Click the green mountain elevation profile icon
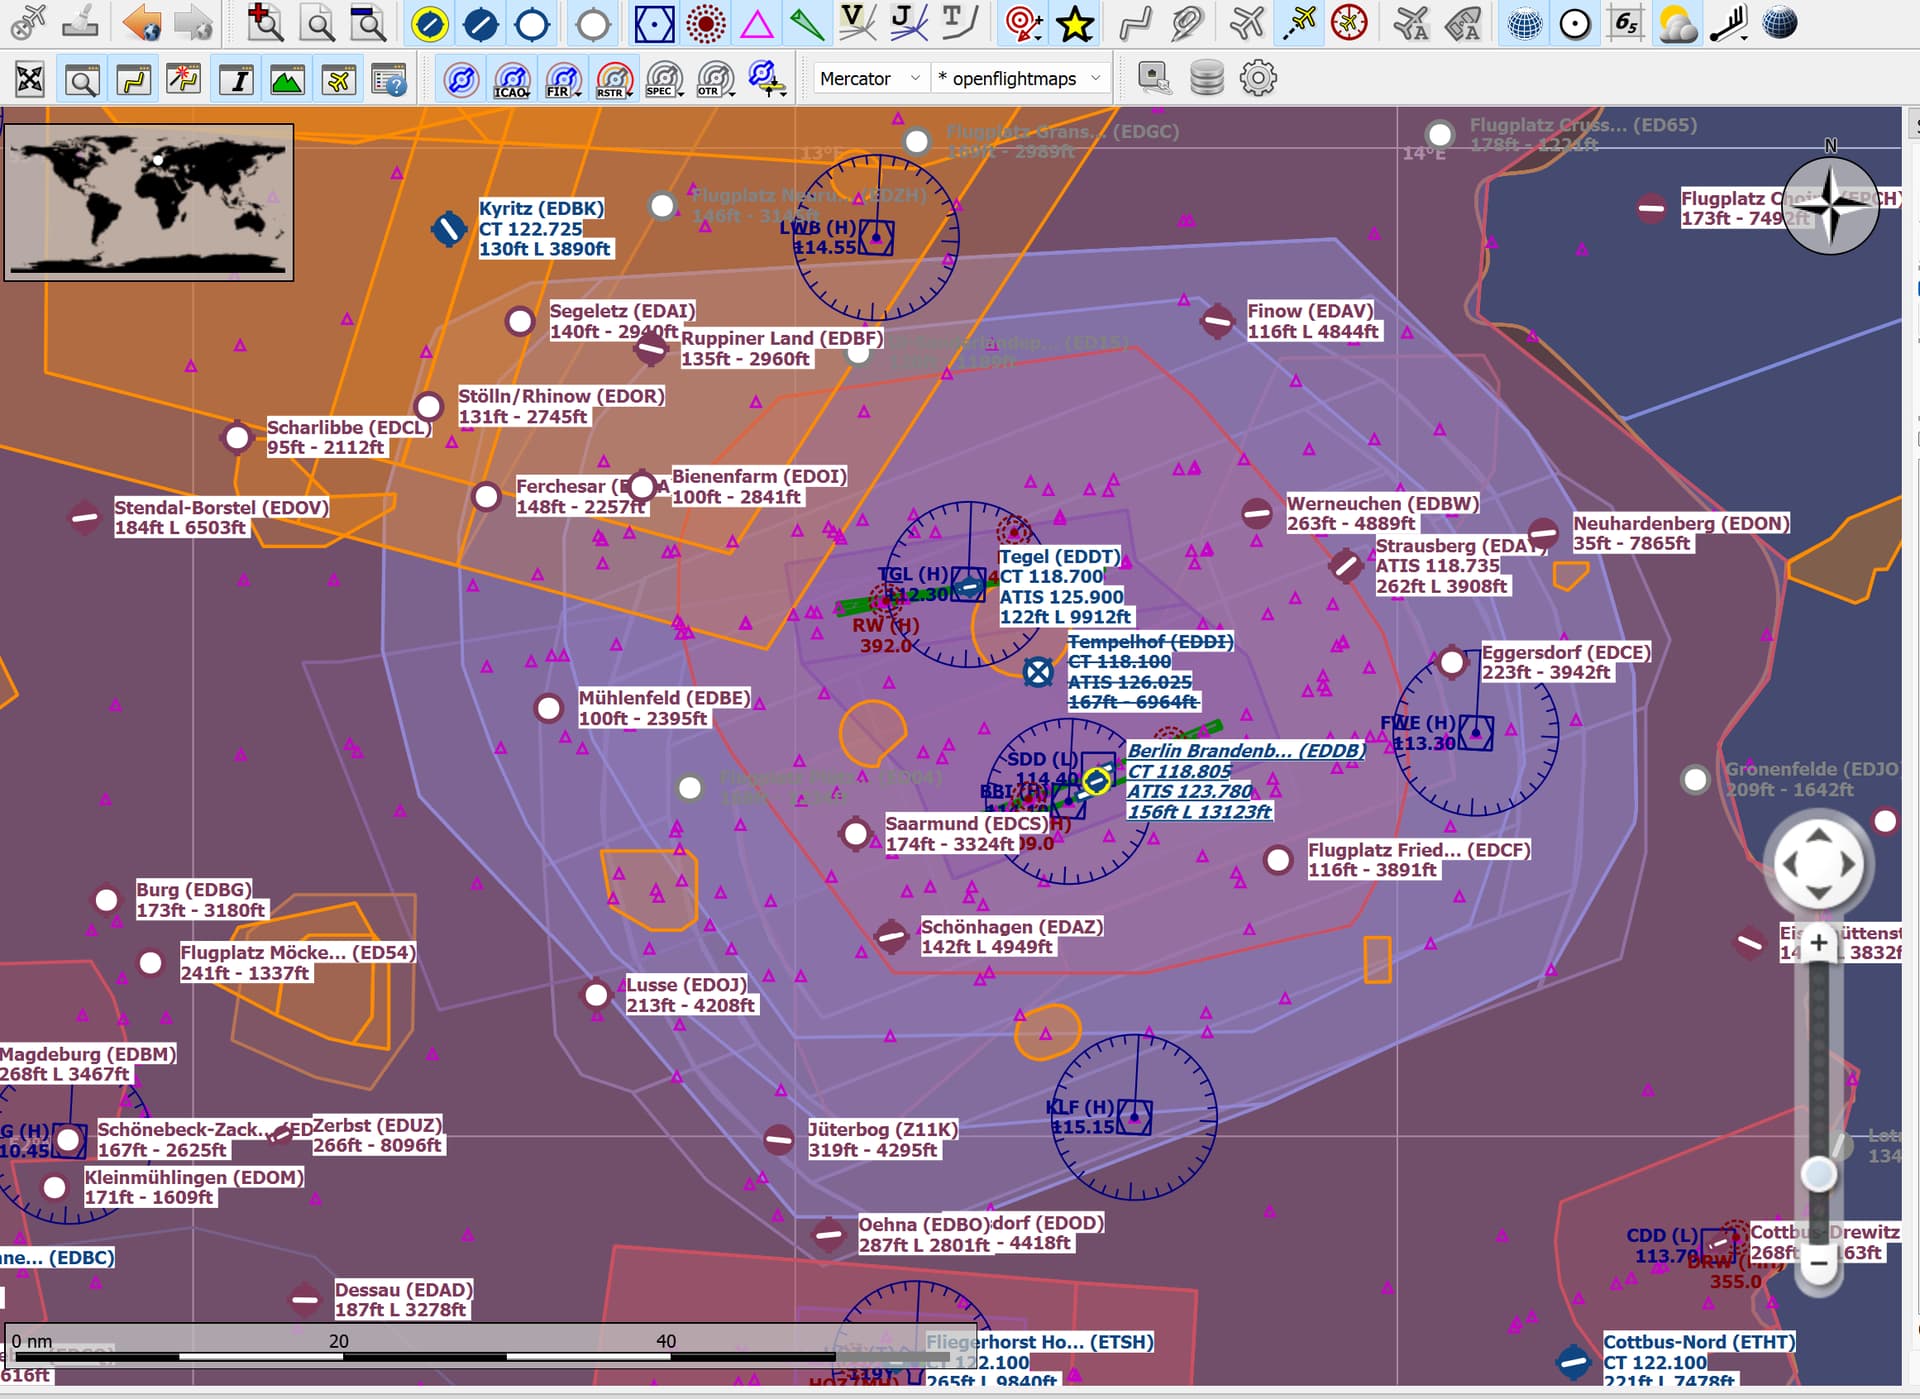Screen dimensions: 1920x1399 click(287, 79)
